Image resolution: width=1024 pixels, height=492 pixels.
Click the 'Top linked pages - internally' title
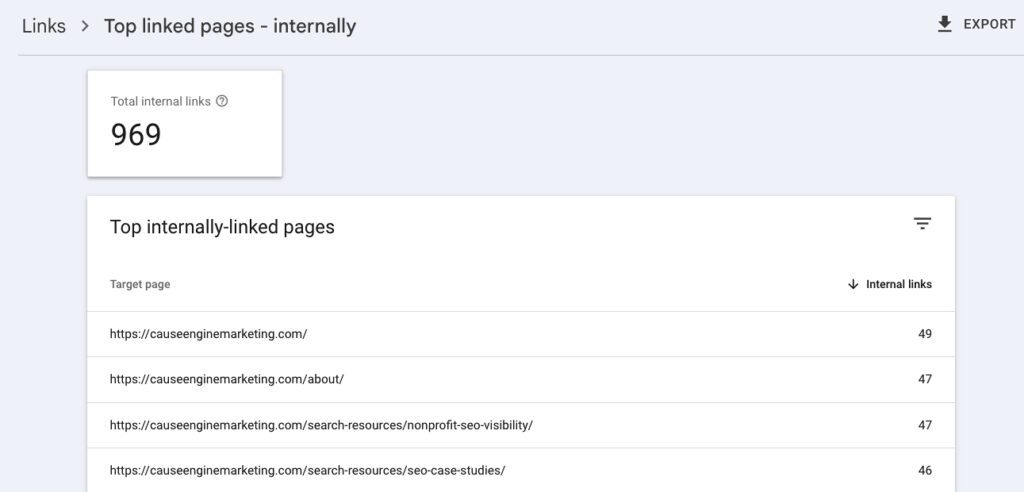point(230,26)
